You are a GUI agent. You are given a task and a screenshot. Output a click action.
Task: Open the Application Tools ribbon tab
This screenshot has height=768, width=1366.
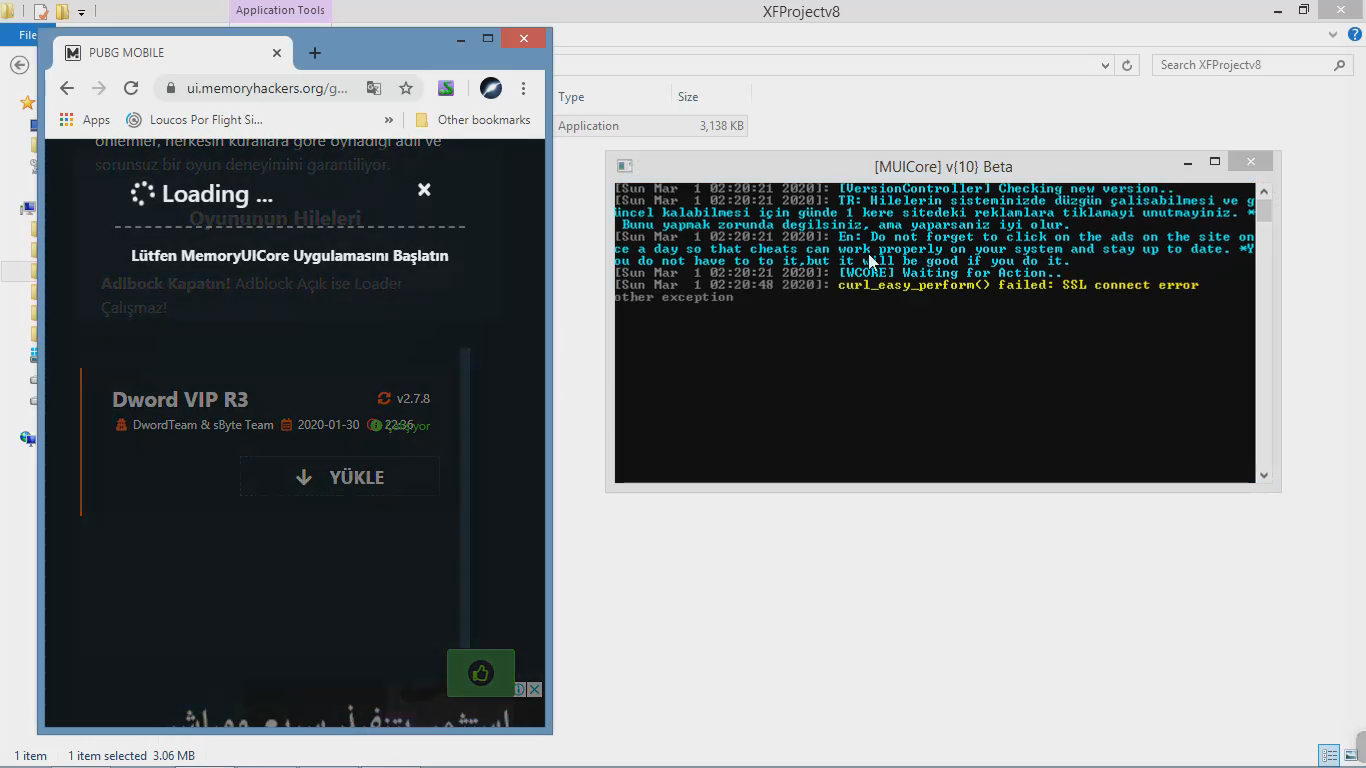pos(280,10)
